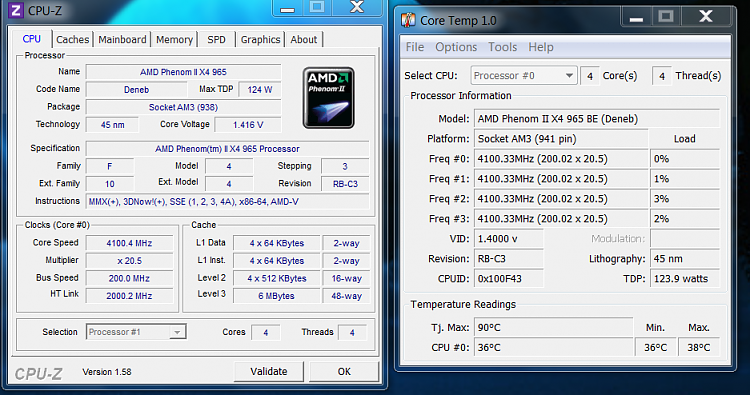Viewport: 750px width, 395px height.
Task: Click the CPUID value 0x100F43
Action: click(508, 279)
